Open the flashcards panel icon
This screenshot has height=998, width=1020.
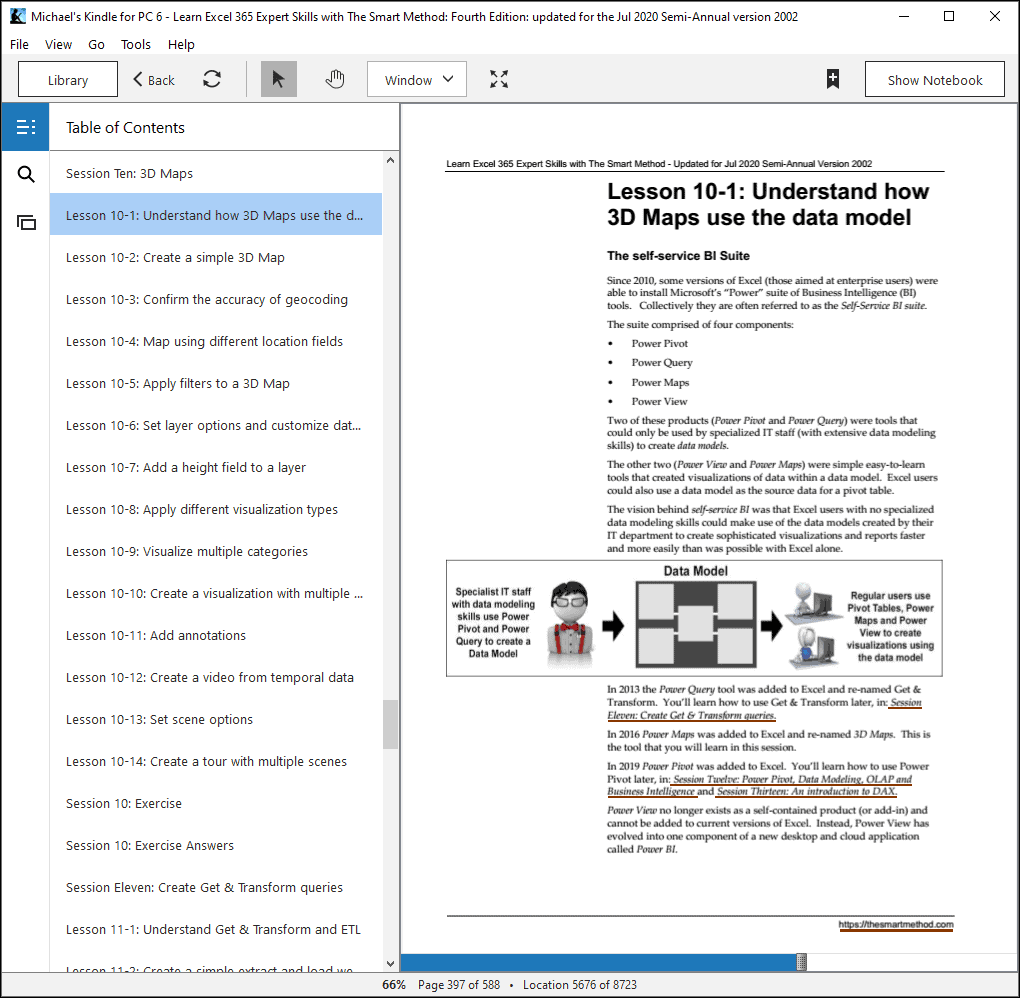[x=26, y=223]
